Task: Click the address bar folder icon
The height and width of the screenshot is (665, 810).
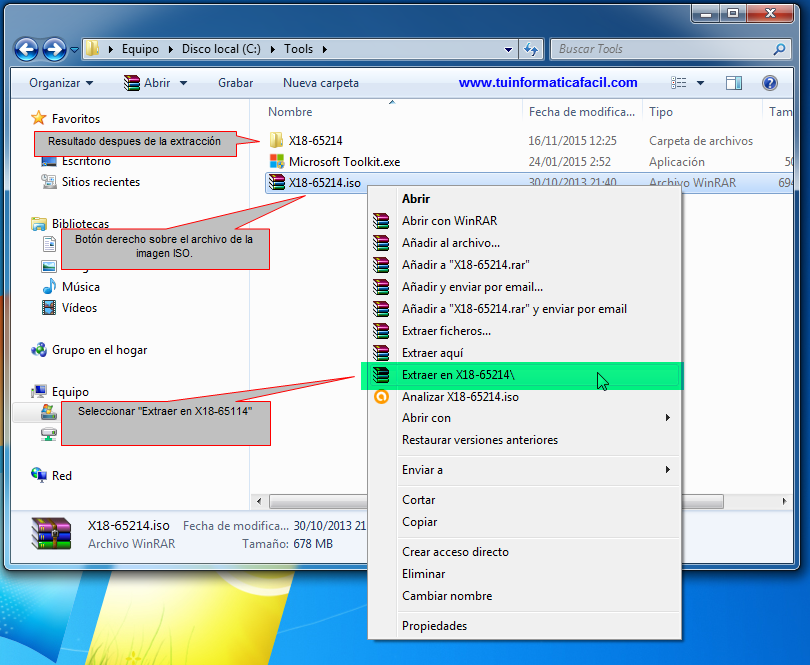Action: [x=92, y=49]
